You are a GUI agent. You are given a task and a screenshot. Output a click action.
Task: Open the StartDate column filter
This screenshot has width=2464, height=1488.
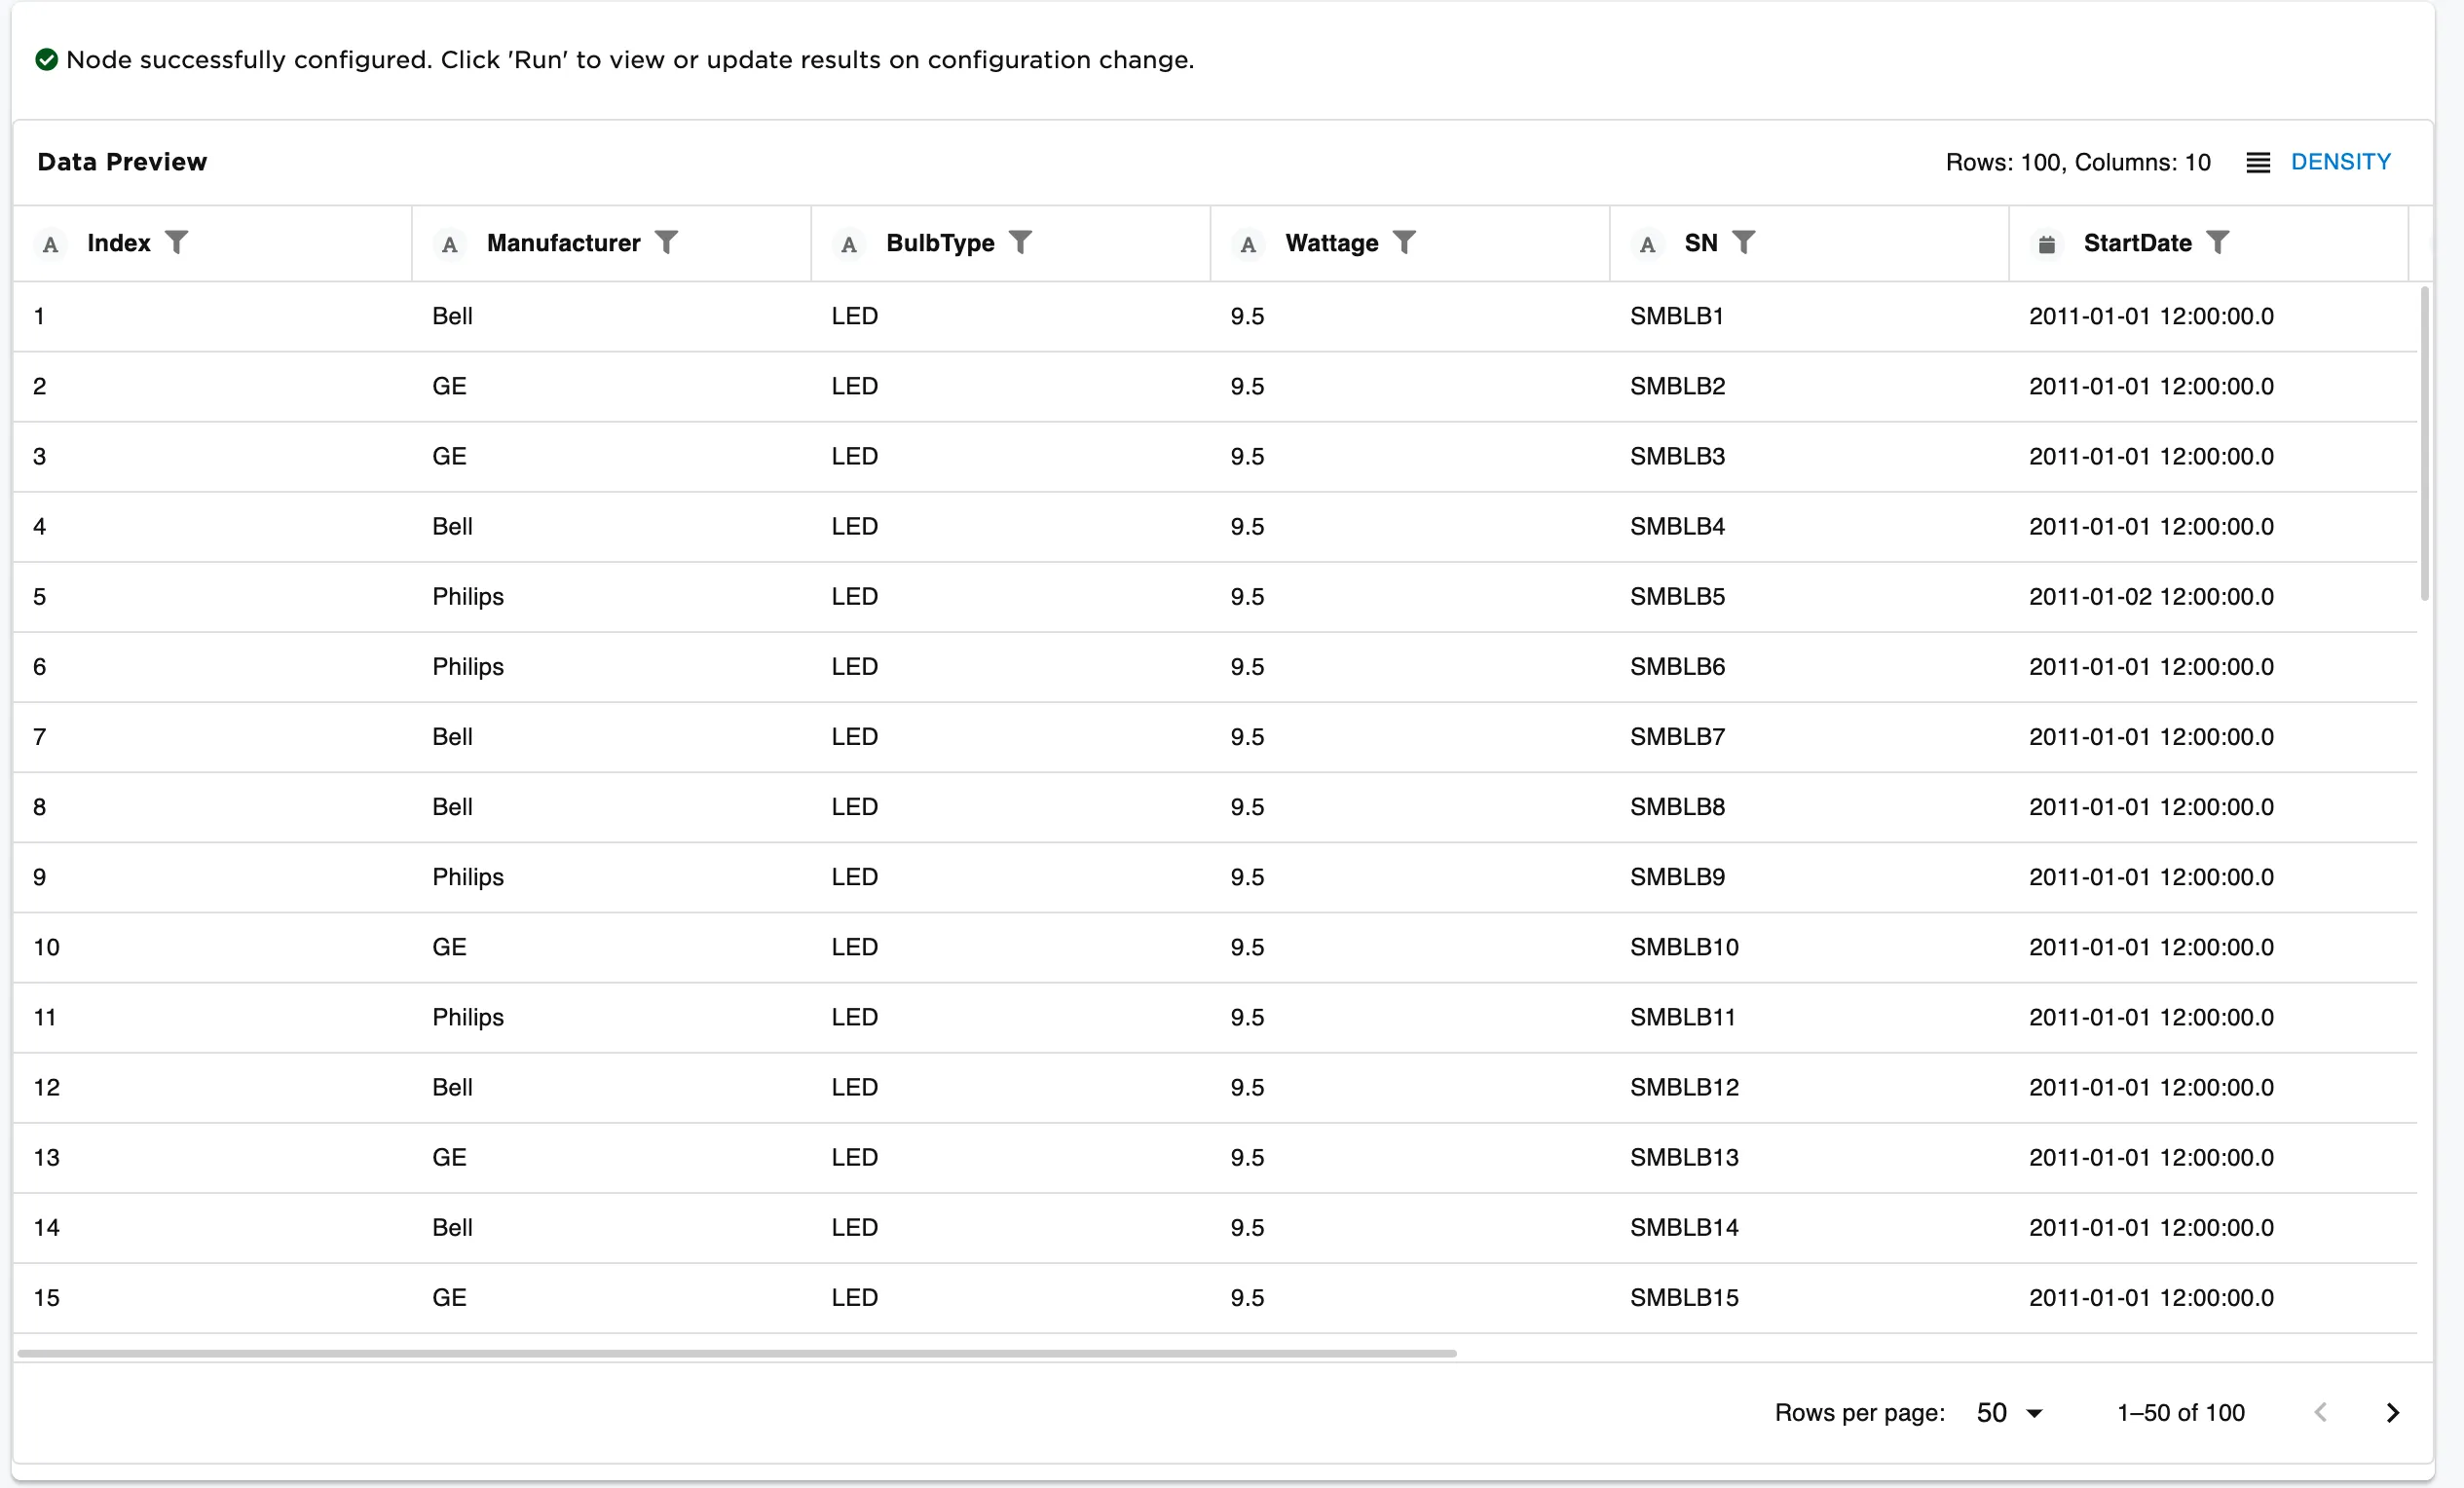pos(2219,242)
